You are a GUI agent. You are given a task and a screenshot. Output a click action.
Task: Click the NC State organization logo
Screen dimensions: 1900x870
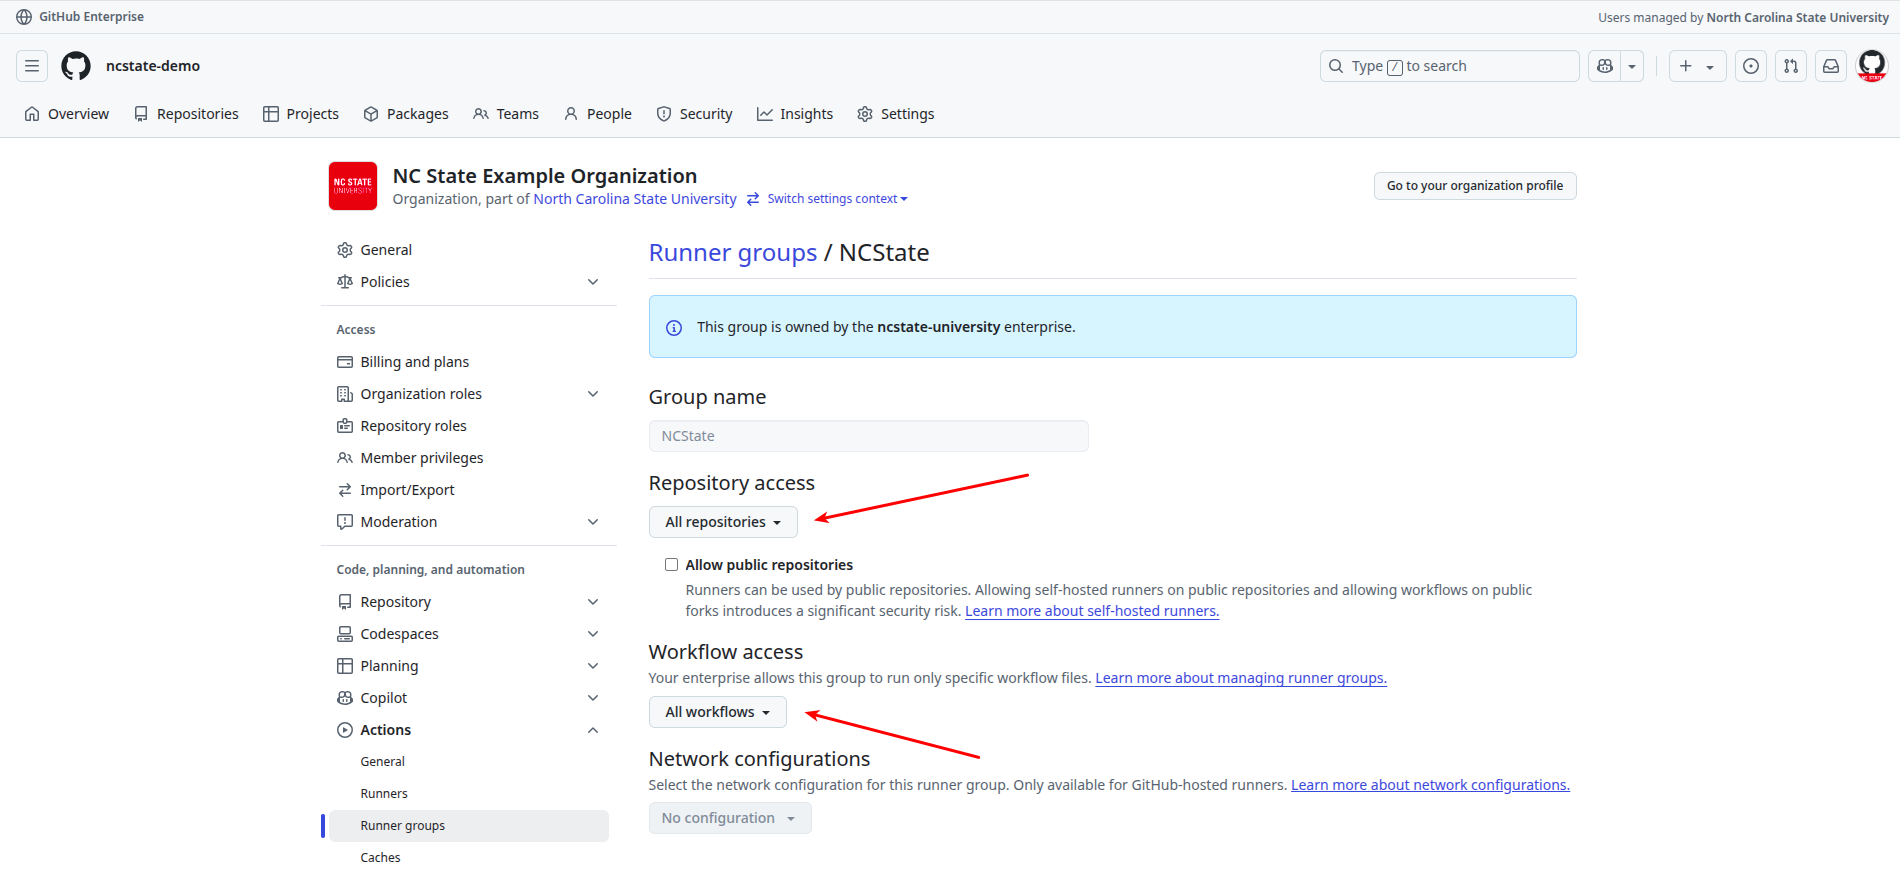coord(353,186)
